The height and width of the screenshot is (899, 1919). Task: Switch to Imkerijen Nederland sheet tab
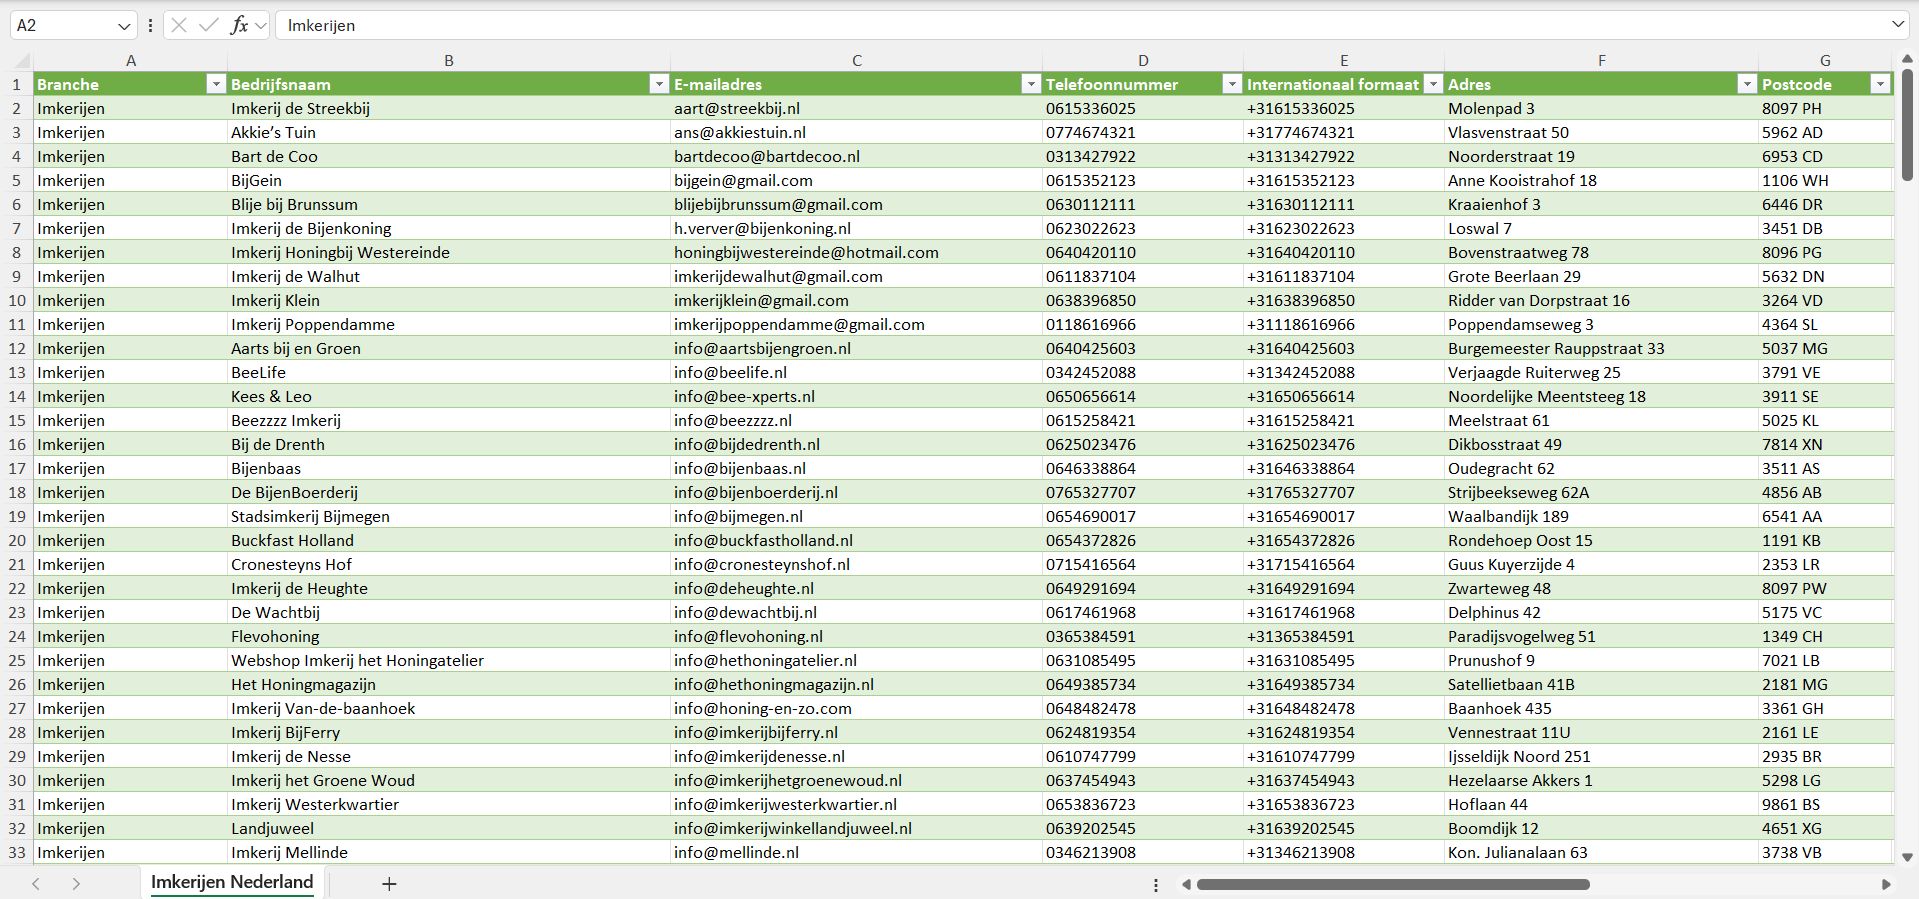(232, 882)
